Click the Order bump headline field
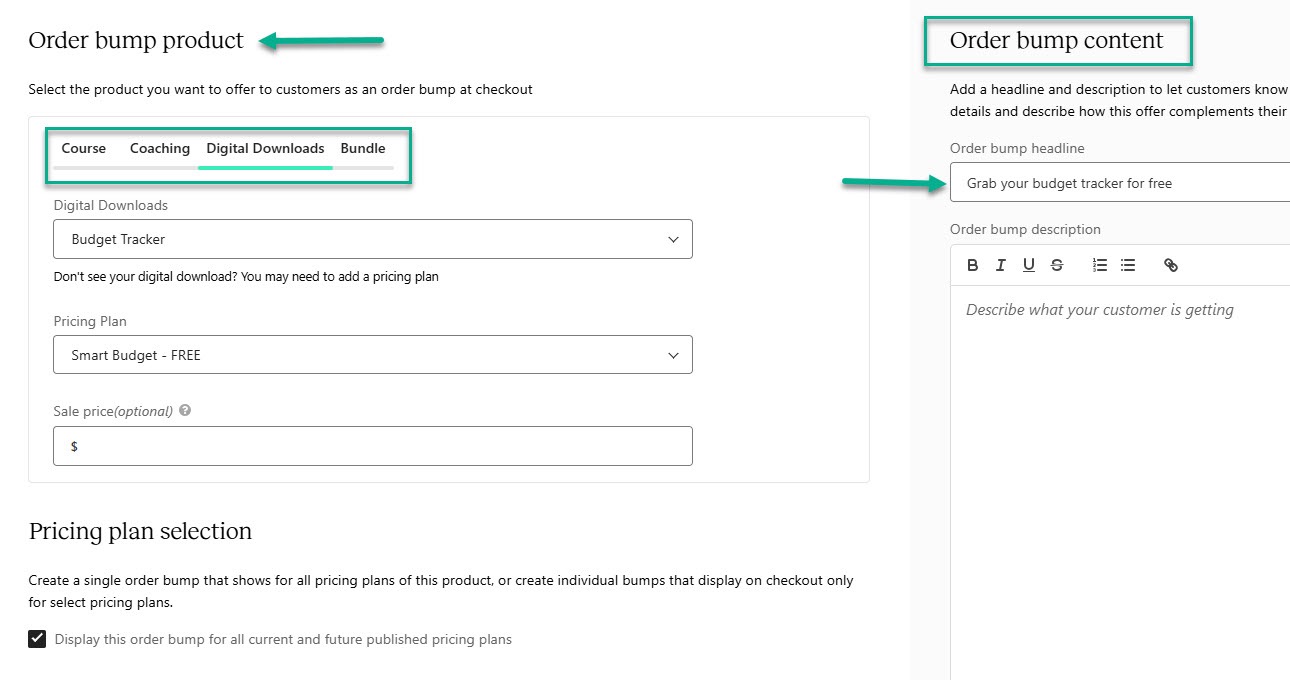This screenshot has width=1290, height=680. [1120, 183]
